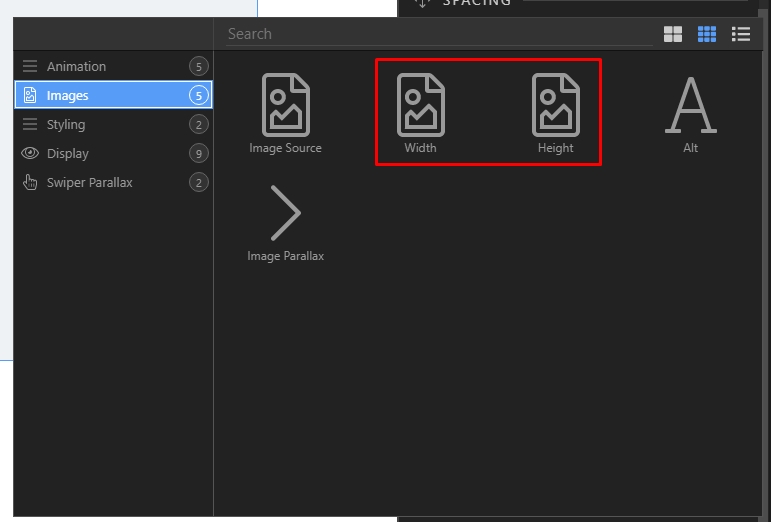Open the Images category
This screenshot has width=771, height=522.
113,95
